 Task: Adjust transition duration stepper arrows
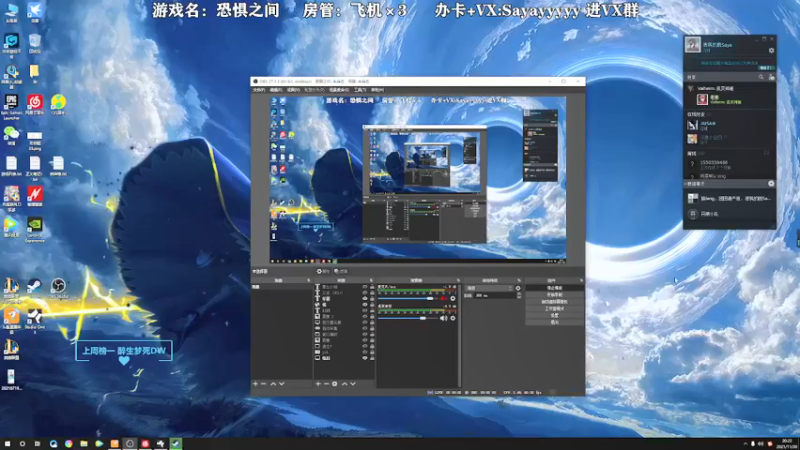point(518,295)
